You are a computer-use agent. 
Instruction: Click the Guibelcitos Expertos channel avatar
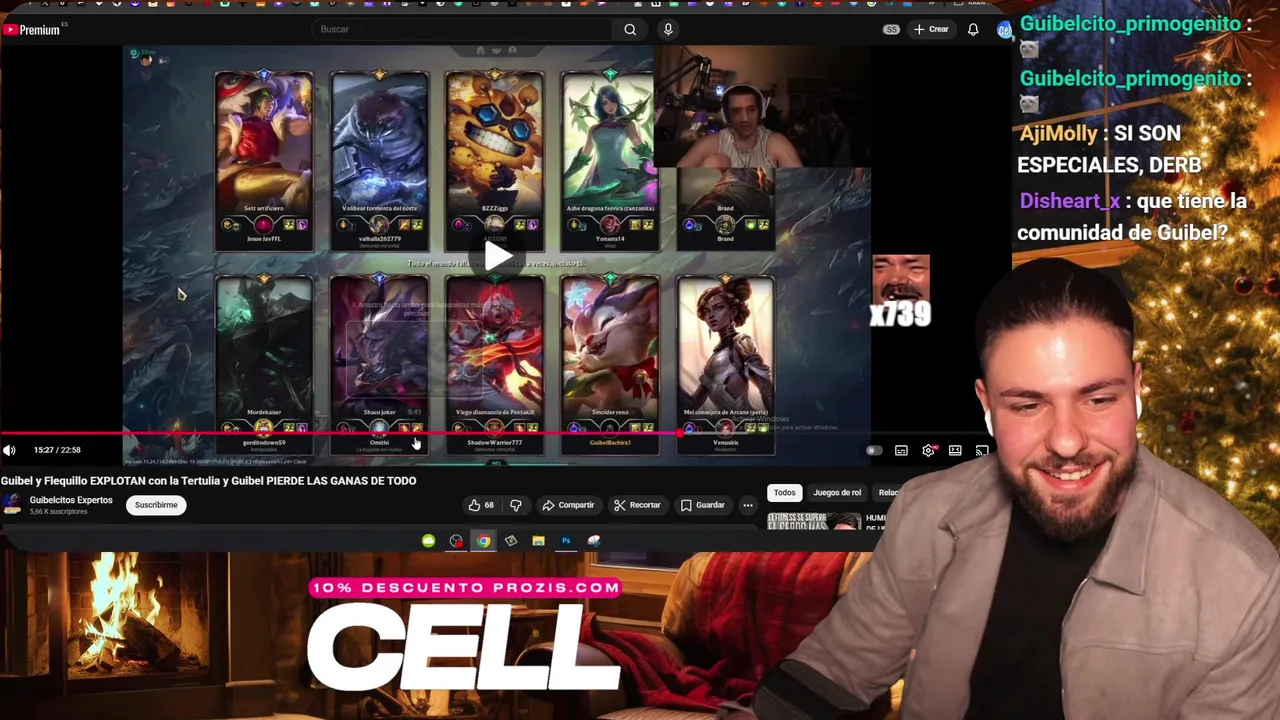pos(12,505)
